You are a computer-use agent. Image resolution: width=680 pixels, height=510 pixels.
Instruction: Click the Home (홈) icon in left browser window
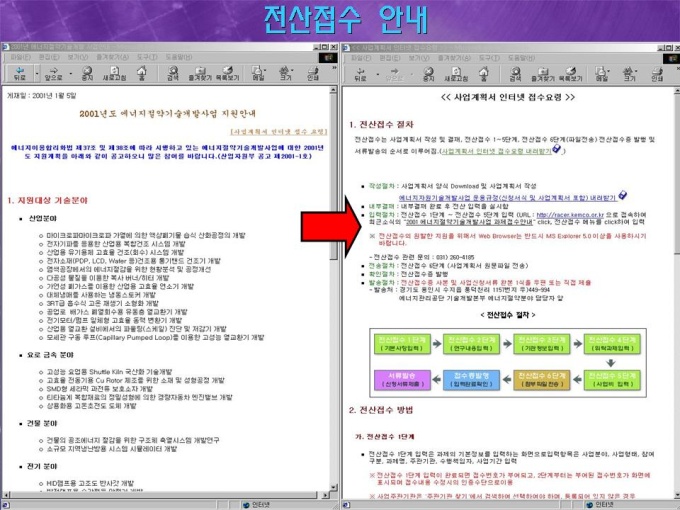(x=141, y=73)
